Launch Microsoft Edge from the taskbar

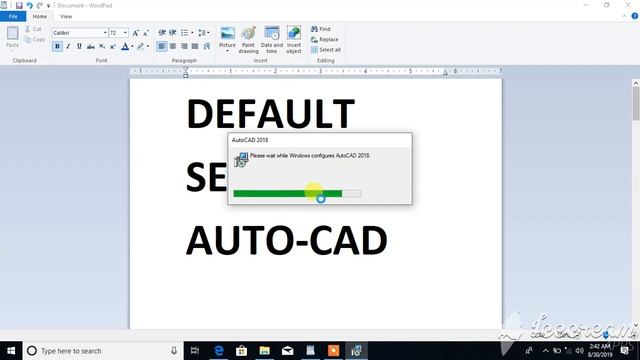point(219,351)
